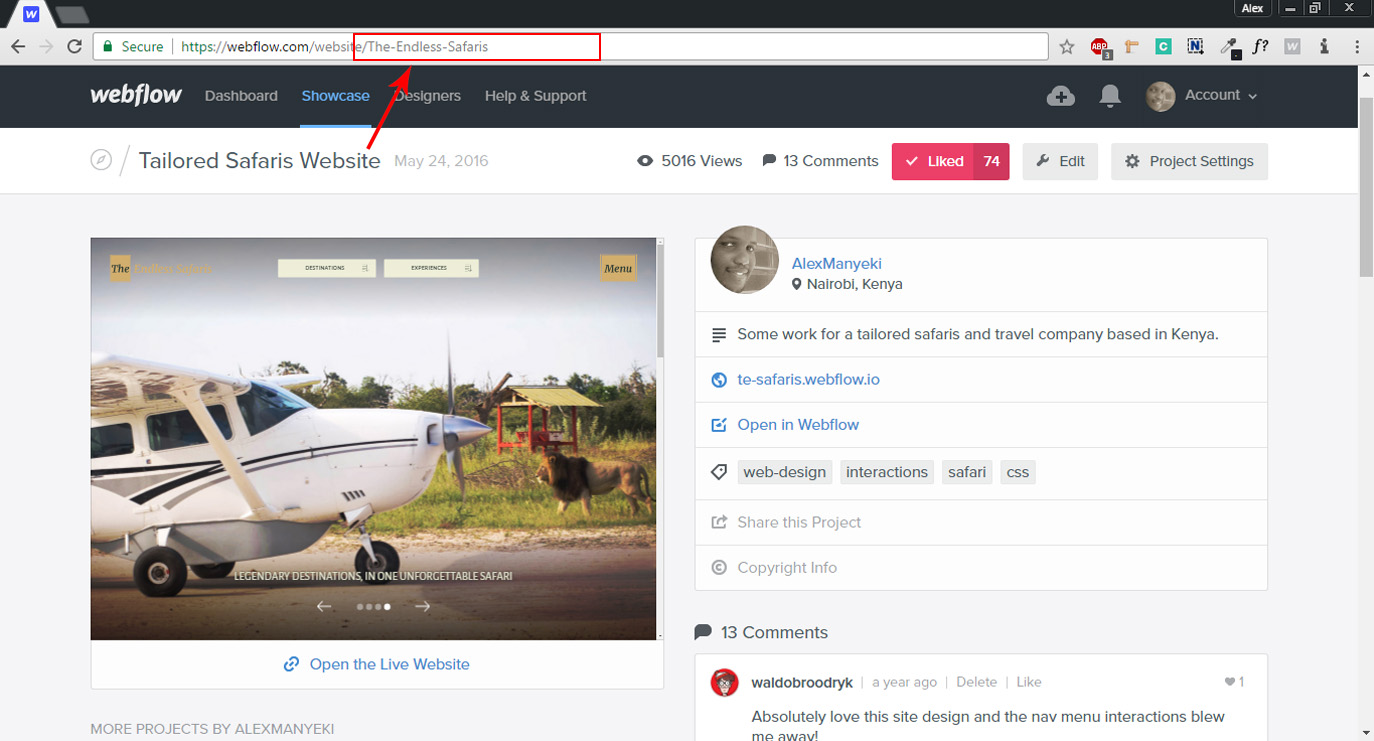1374x741 pixels.
Task: Click the cloud upload icon in header
Action: [1060, 96]
